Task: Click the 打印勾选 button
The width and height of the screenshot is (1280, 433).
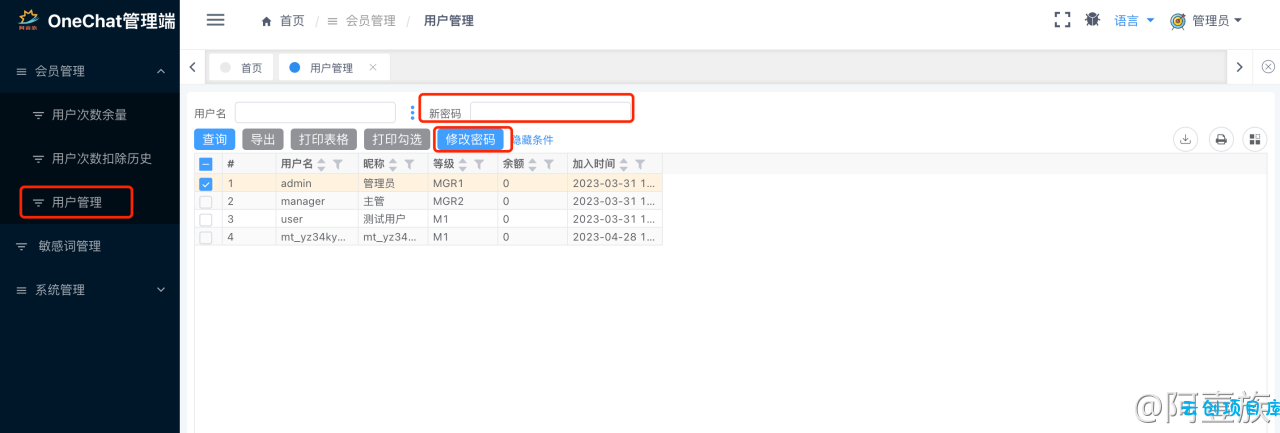Action: tap(397, 140)
